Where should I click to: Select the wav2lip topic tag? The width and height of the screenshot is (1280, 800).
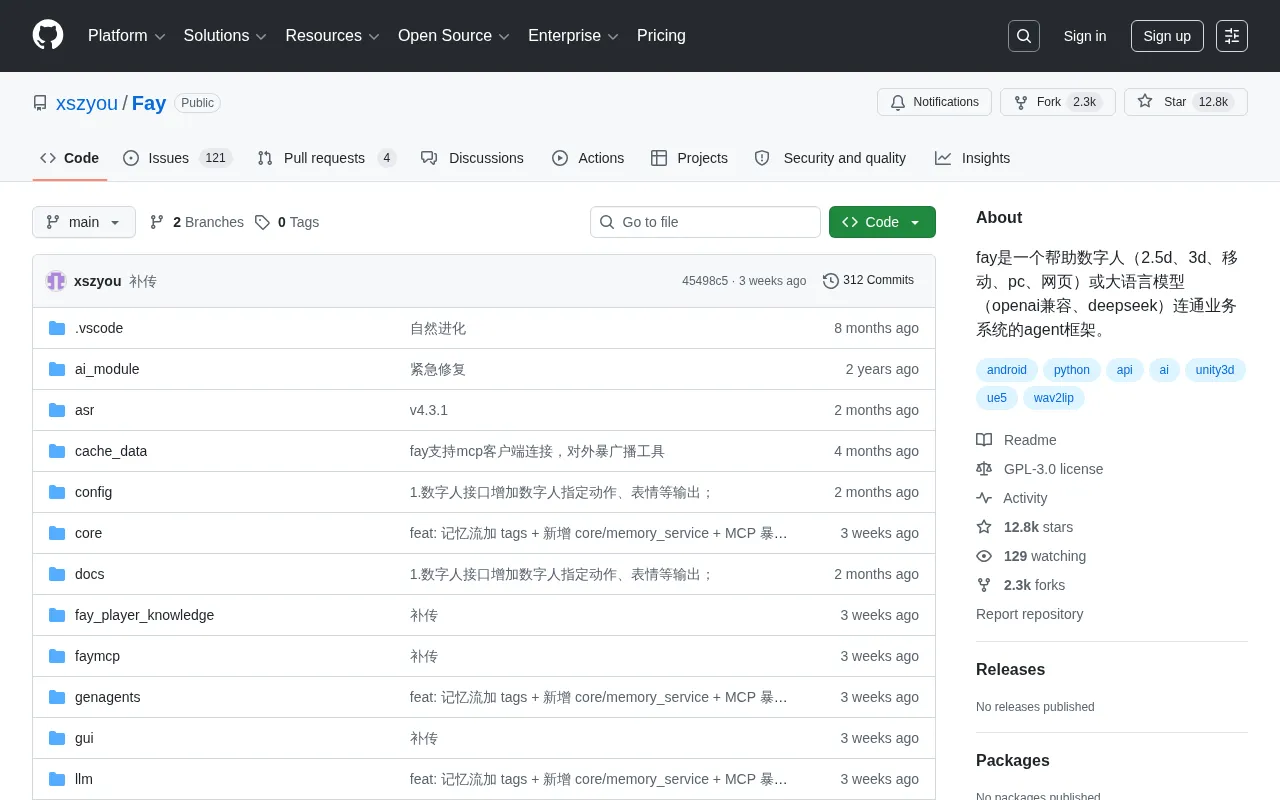[x=1054, y=398]
